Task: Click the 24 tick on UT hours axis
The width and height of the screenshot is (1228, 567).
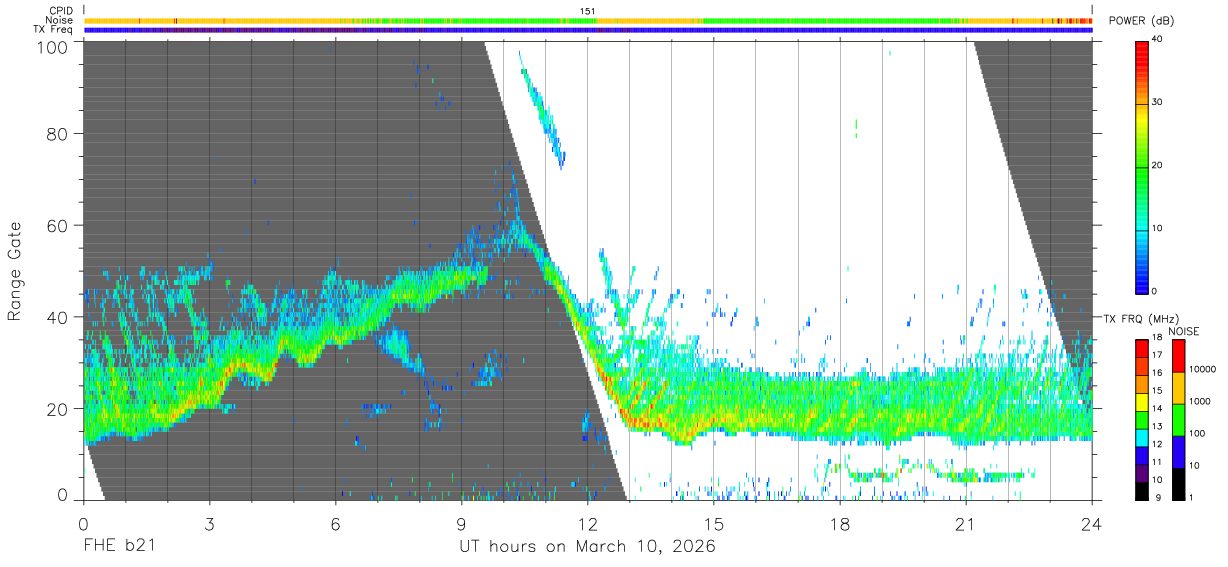Action: coord(1091,524)
